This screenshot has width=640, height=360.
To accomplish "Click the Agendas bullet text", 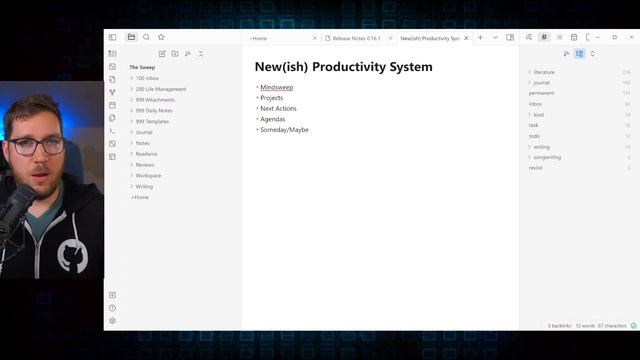I will tap(273, 119).
